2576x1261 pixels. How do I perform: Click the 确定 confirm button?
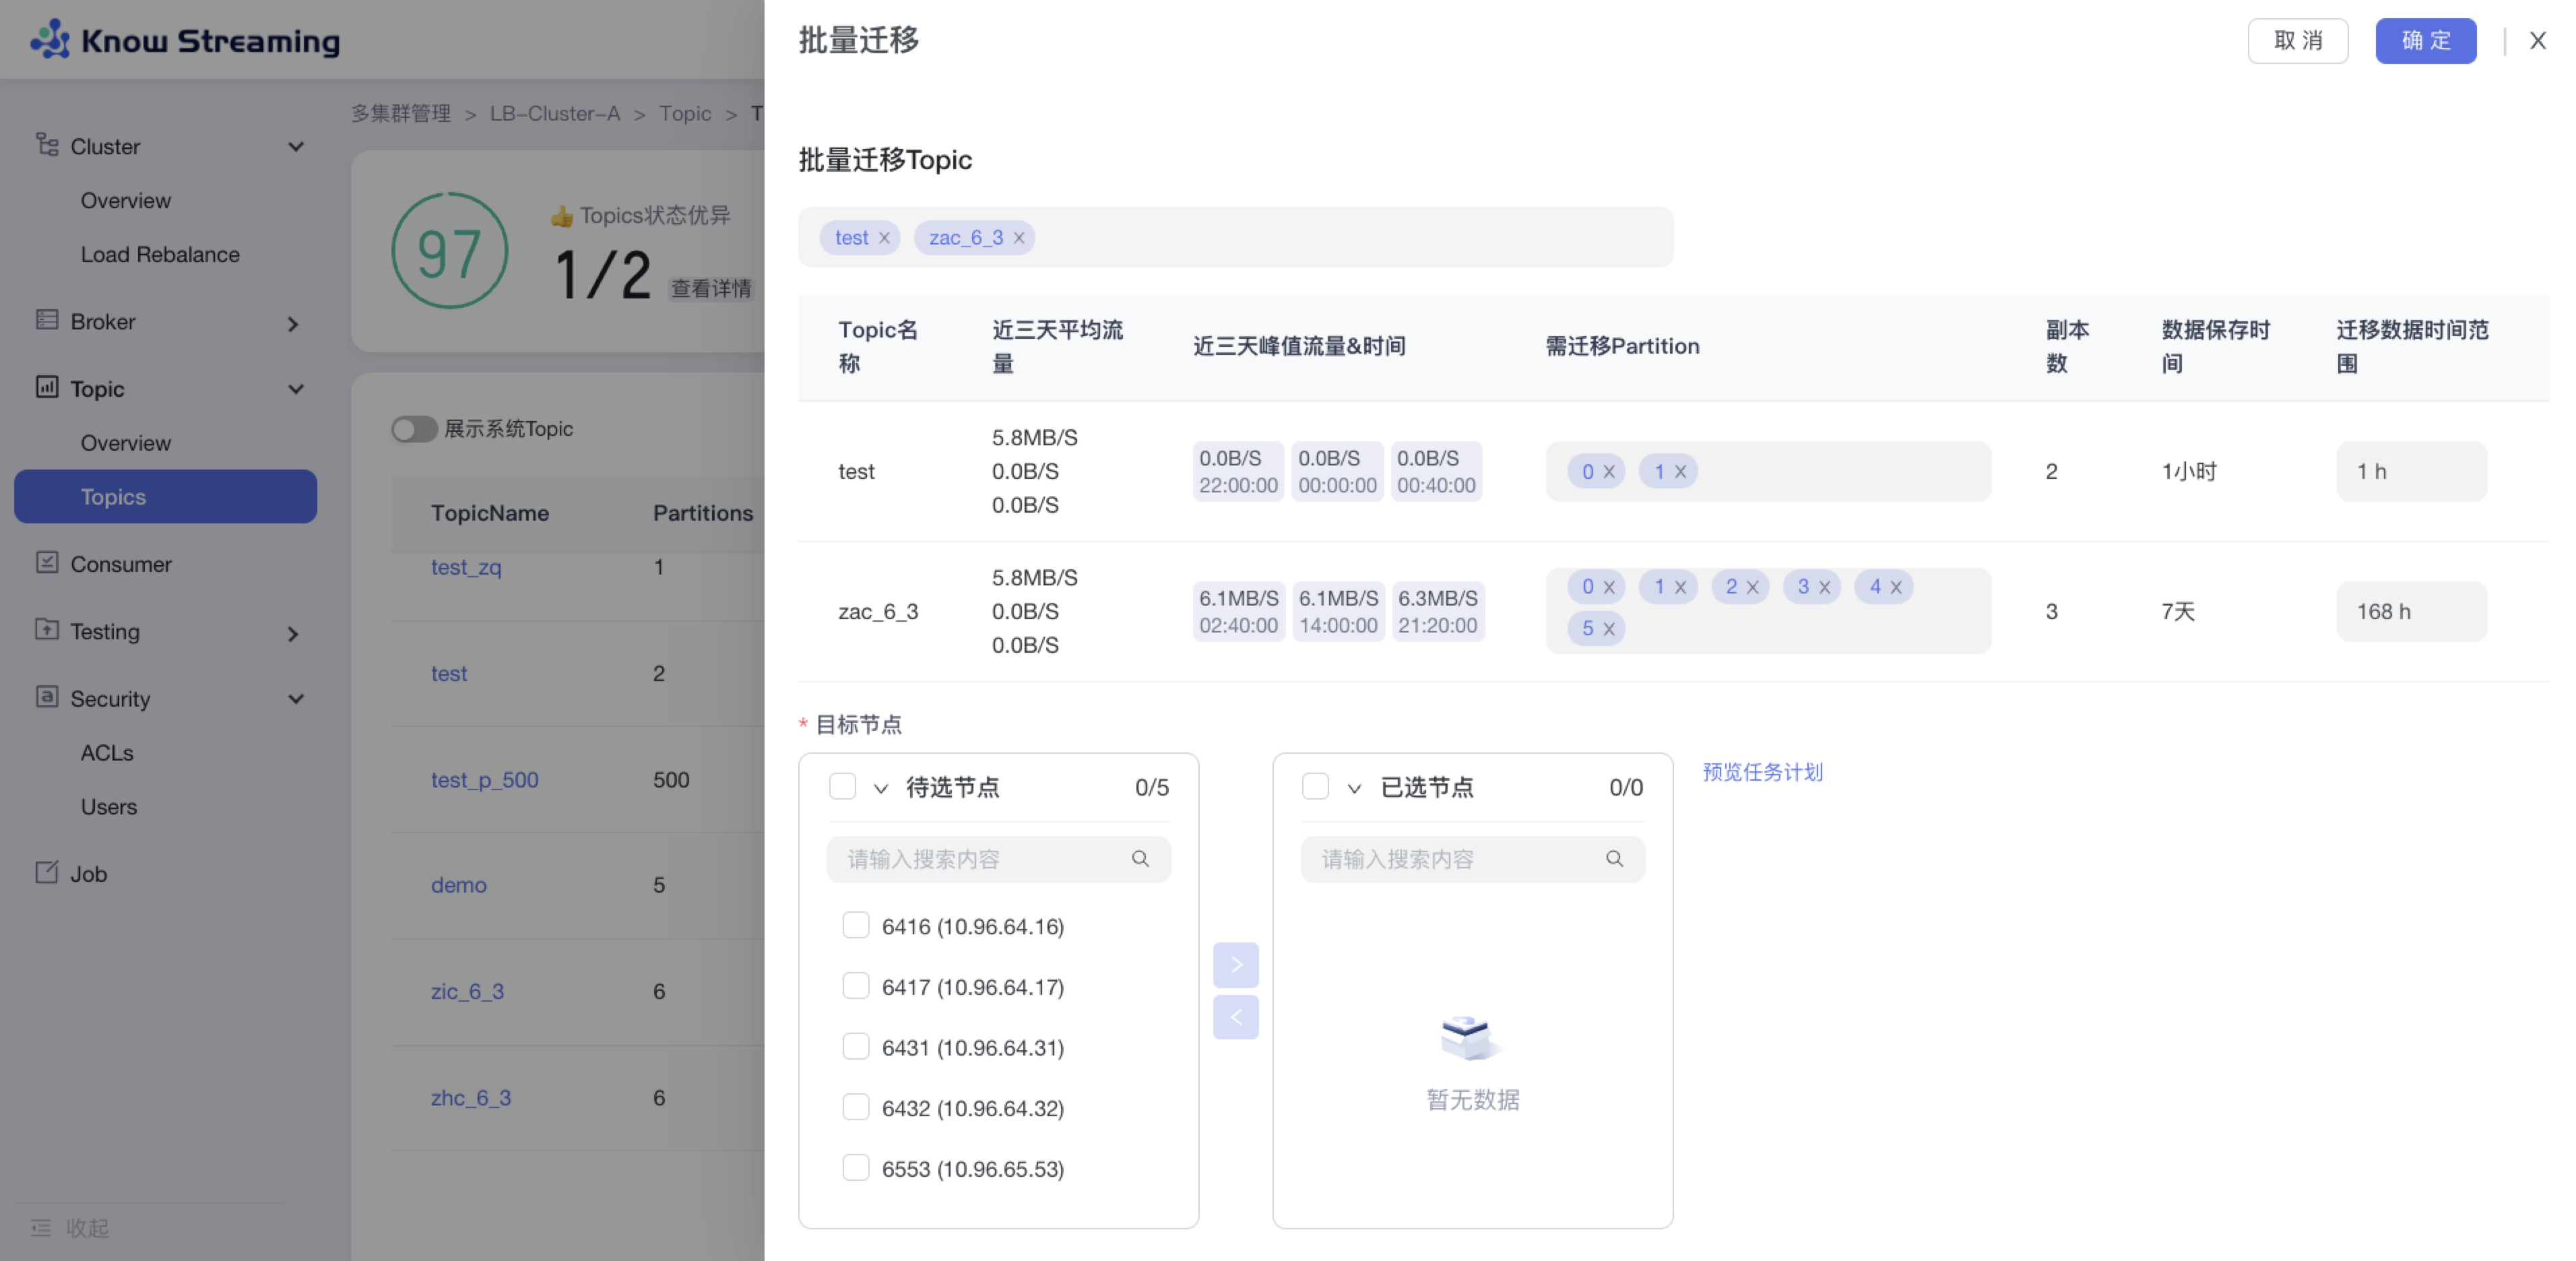point(2425,41)
